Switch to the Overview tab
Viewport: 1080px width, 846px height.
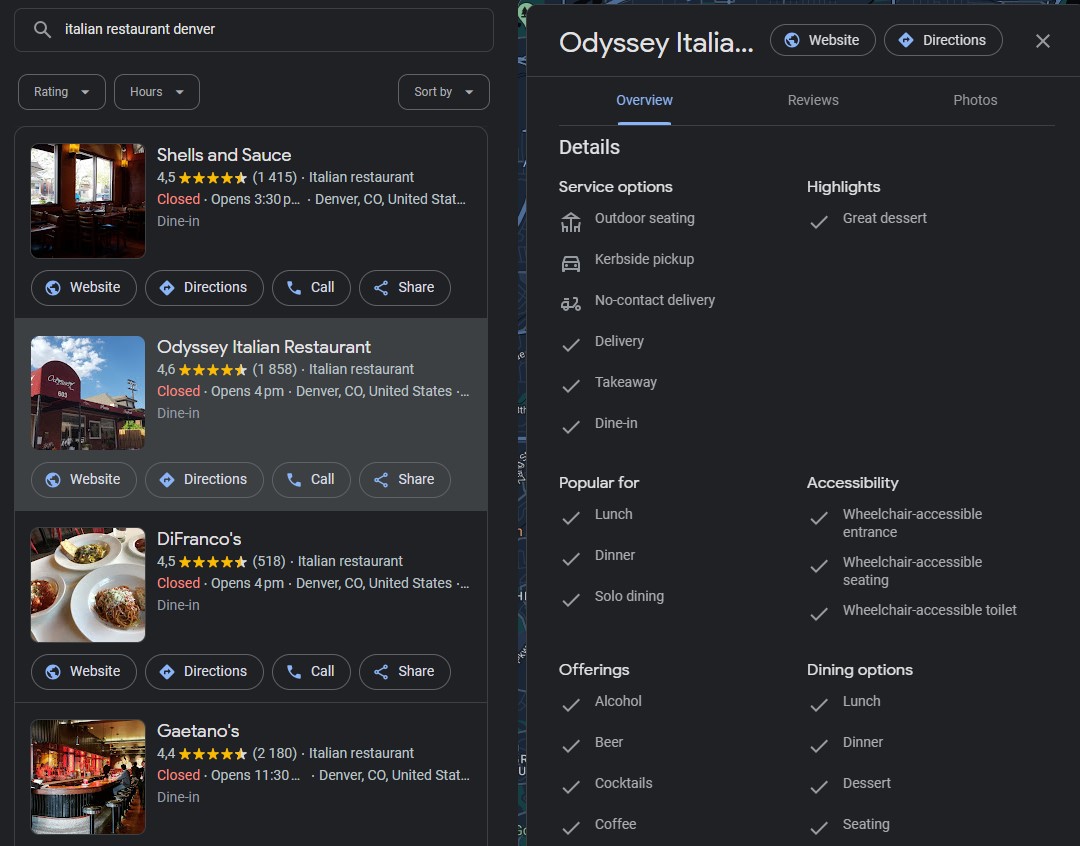(644, 101)
